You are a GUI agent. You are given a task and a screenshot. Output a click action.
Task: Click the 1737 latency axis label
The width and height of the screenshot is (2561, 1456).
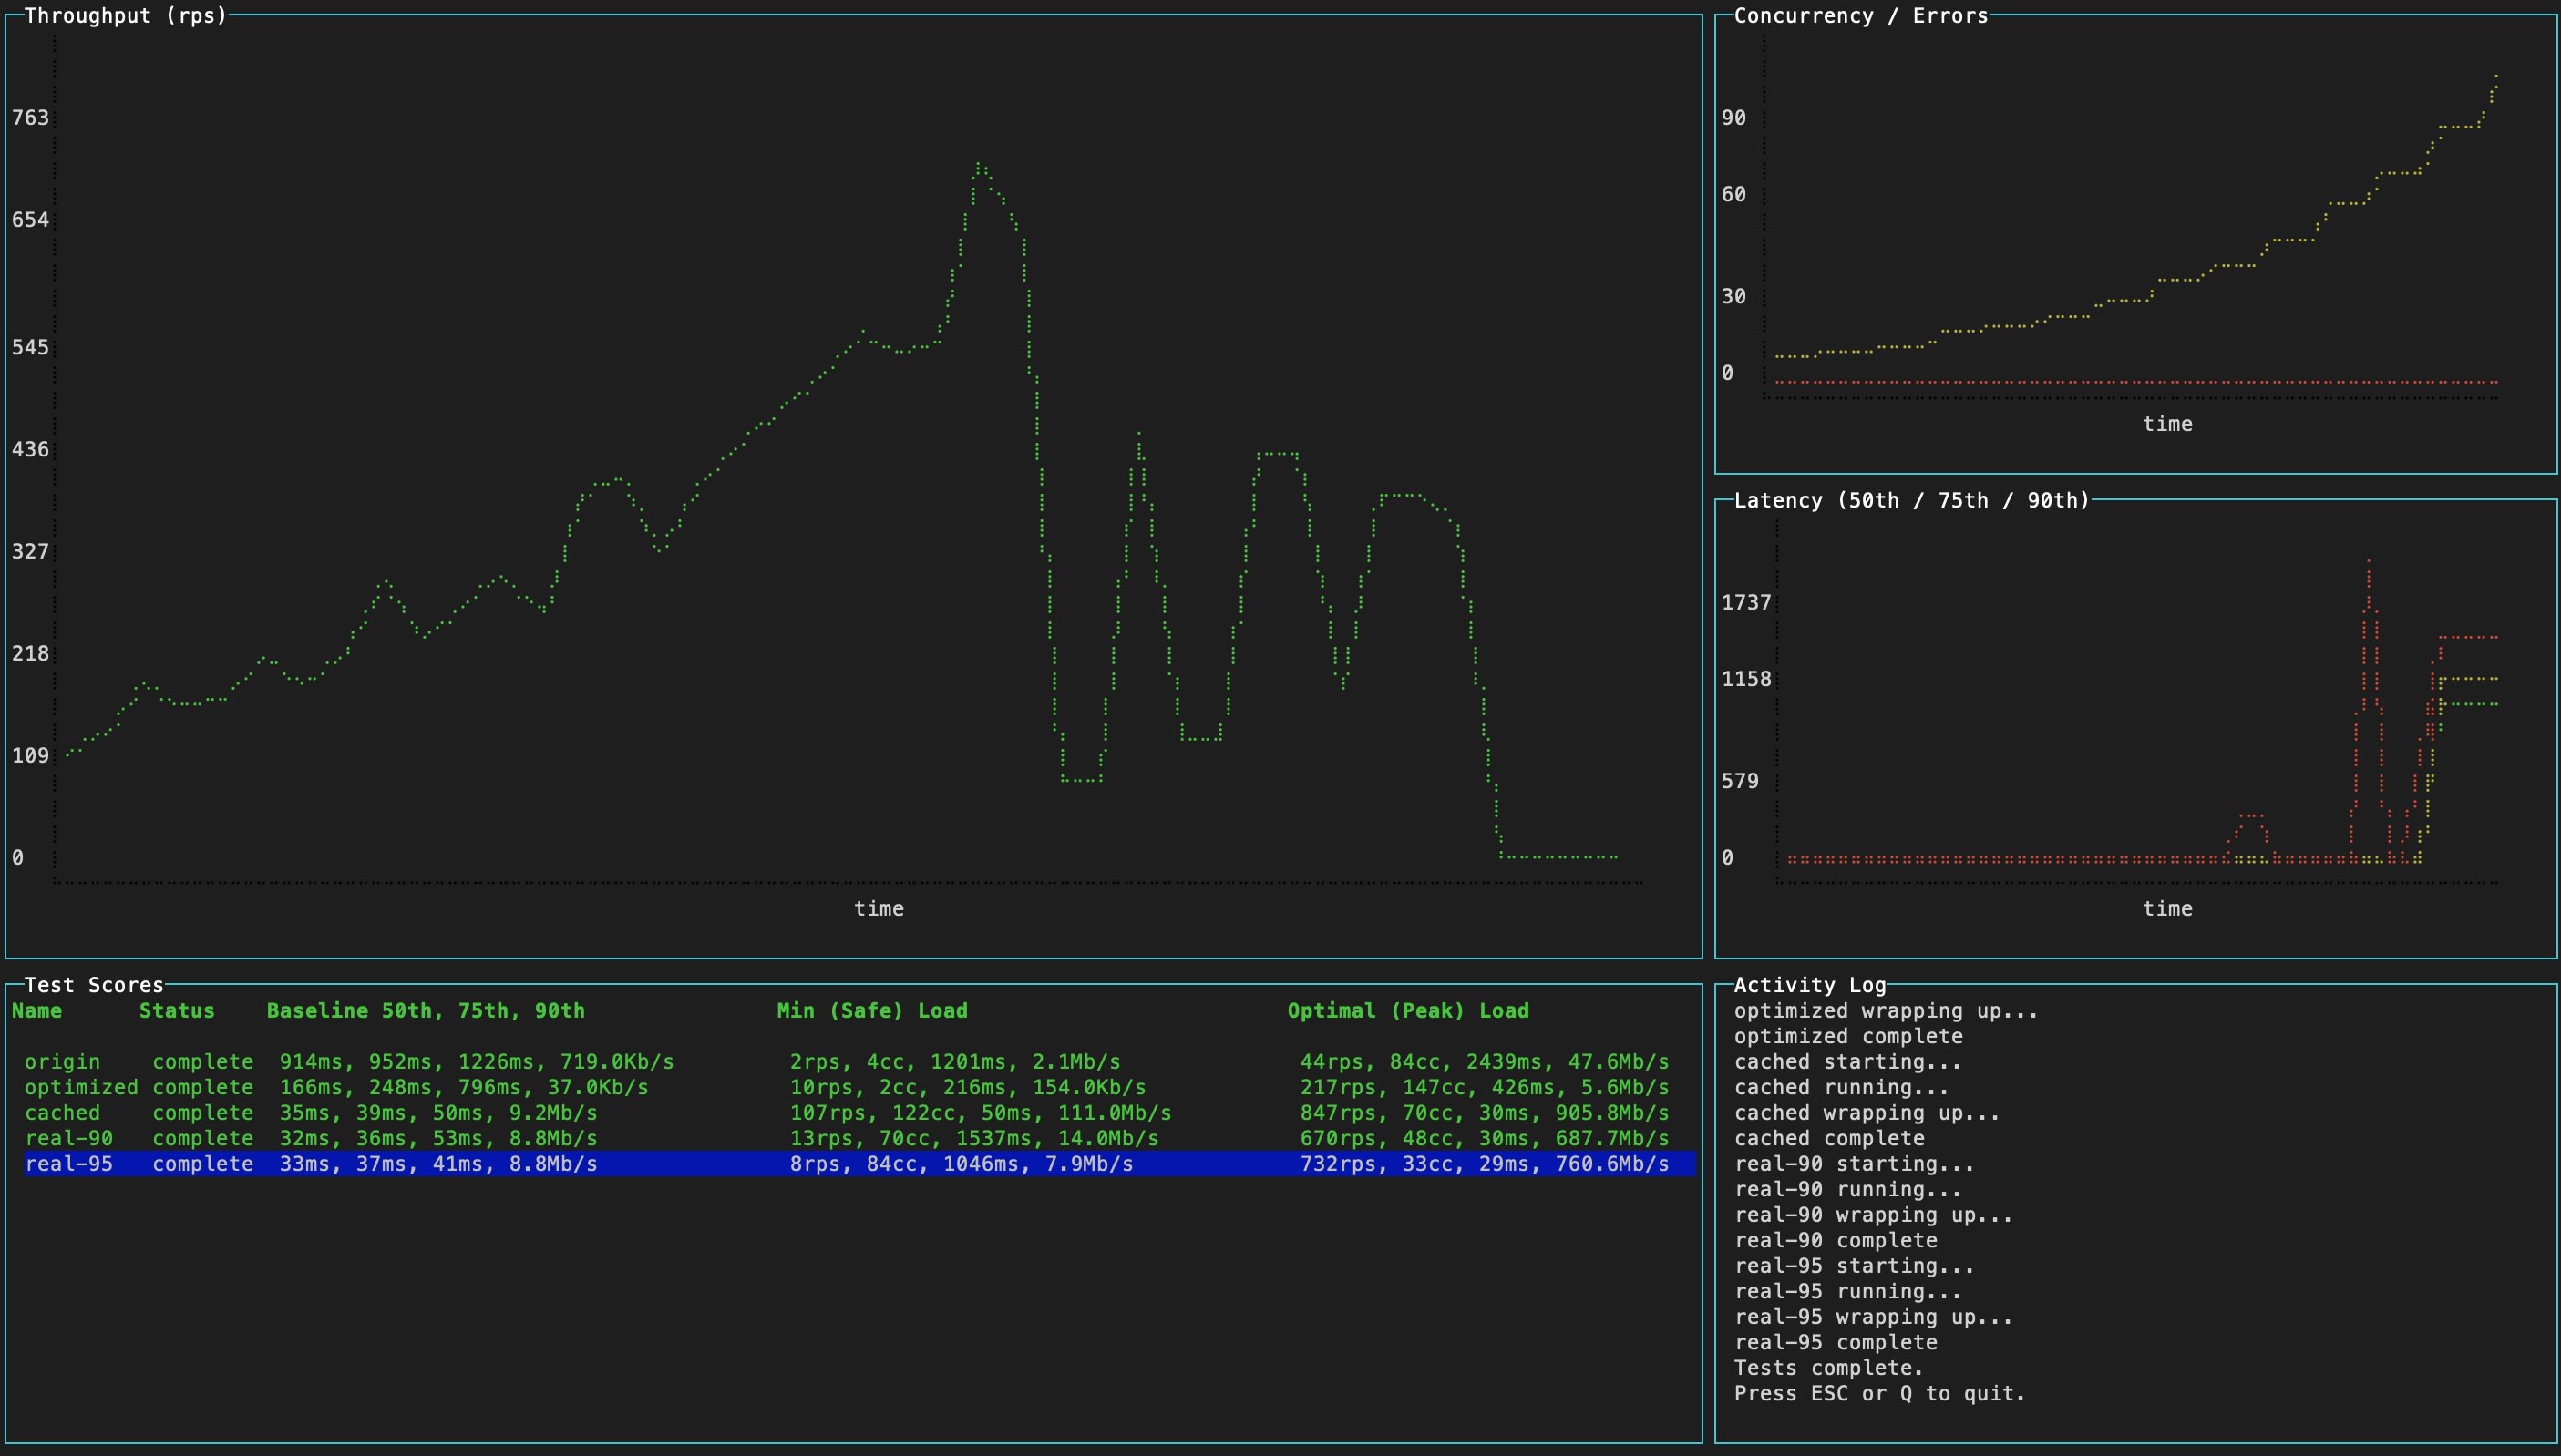click(x=1746, y=602)
